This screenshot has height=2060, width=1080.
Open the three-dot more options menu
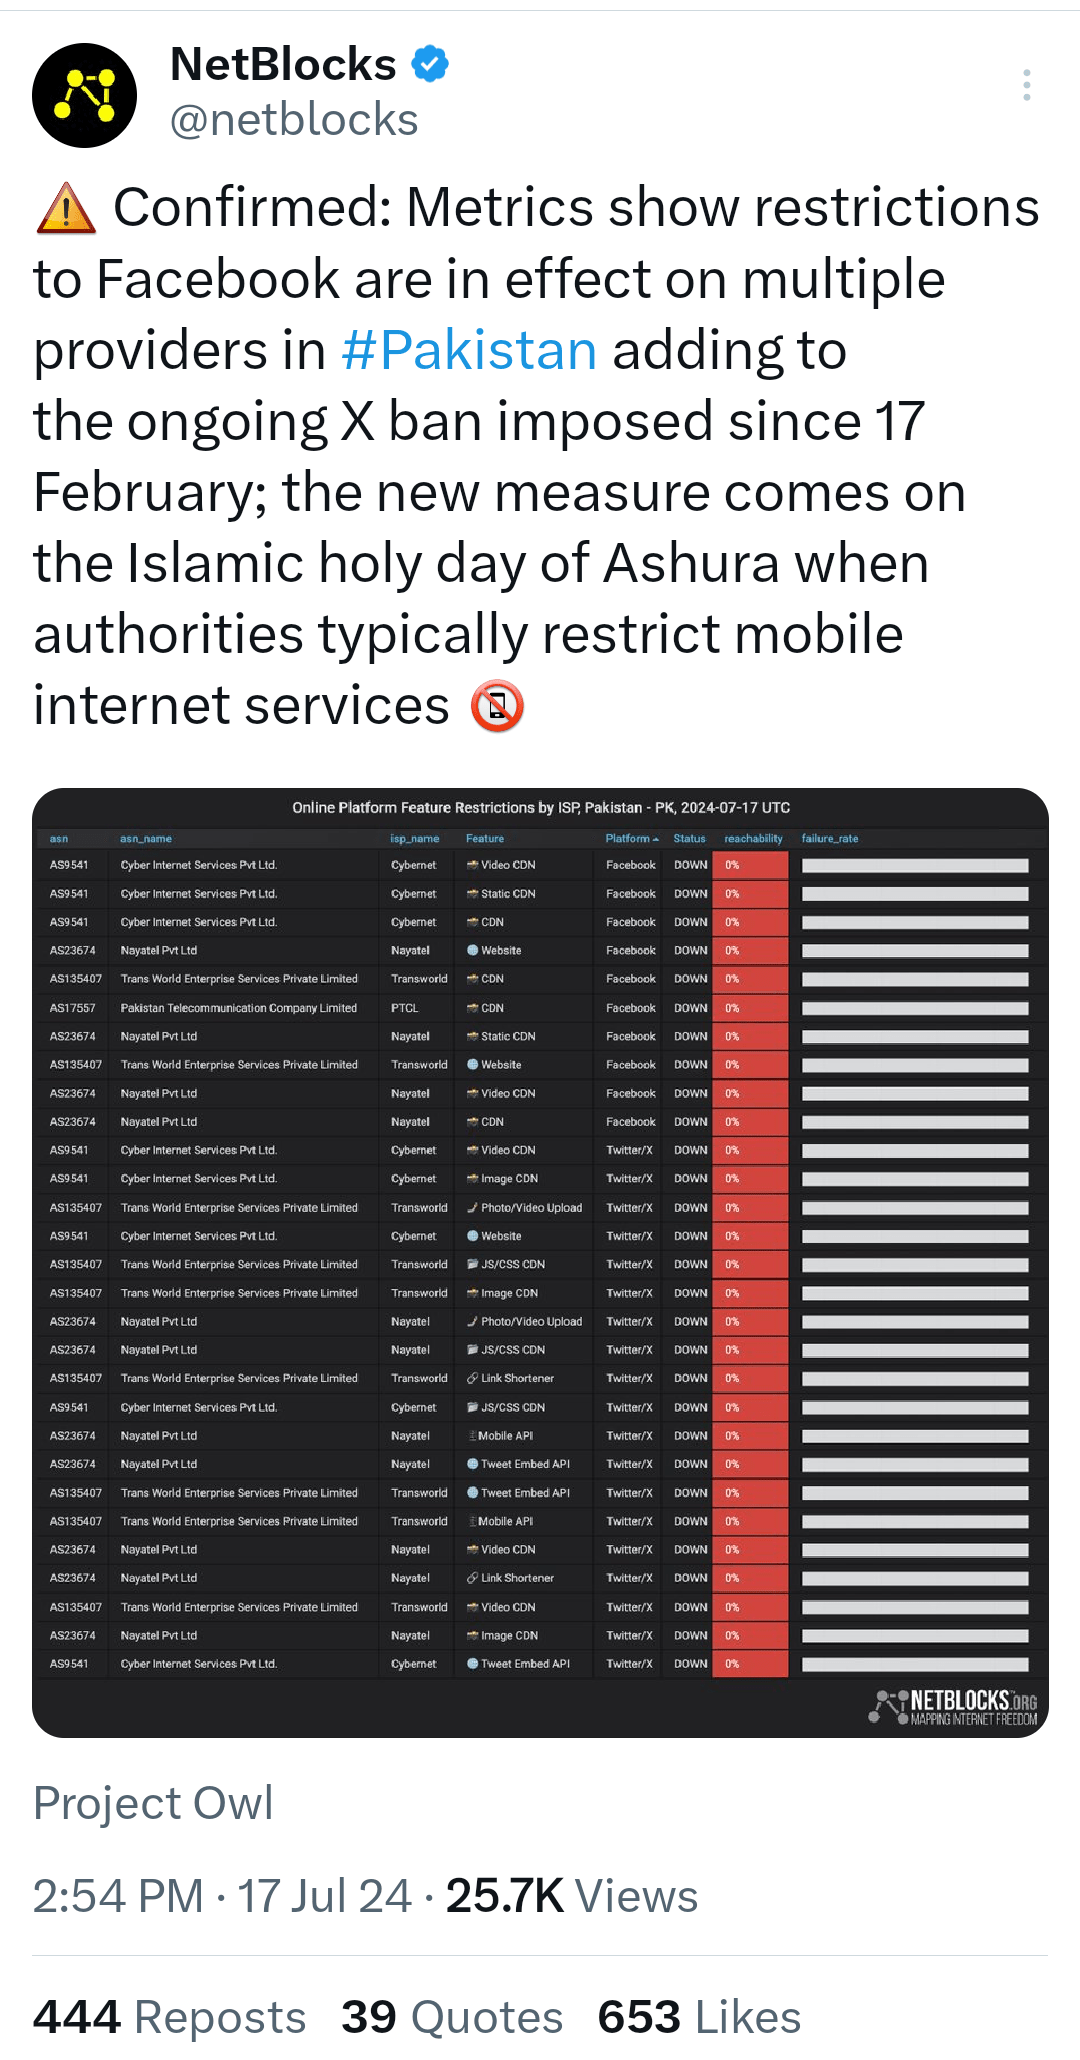tap(1027, 86)
